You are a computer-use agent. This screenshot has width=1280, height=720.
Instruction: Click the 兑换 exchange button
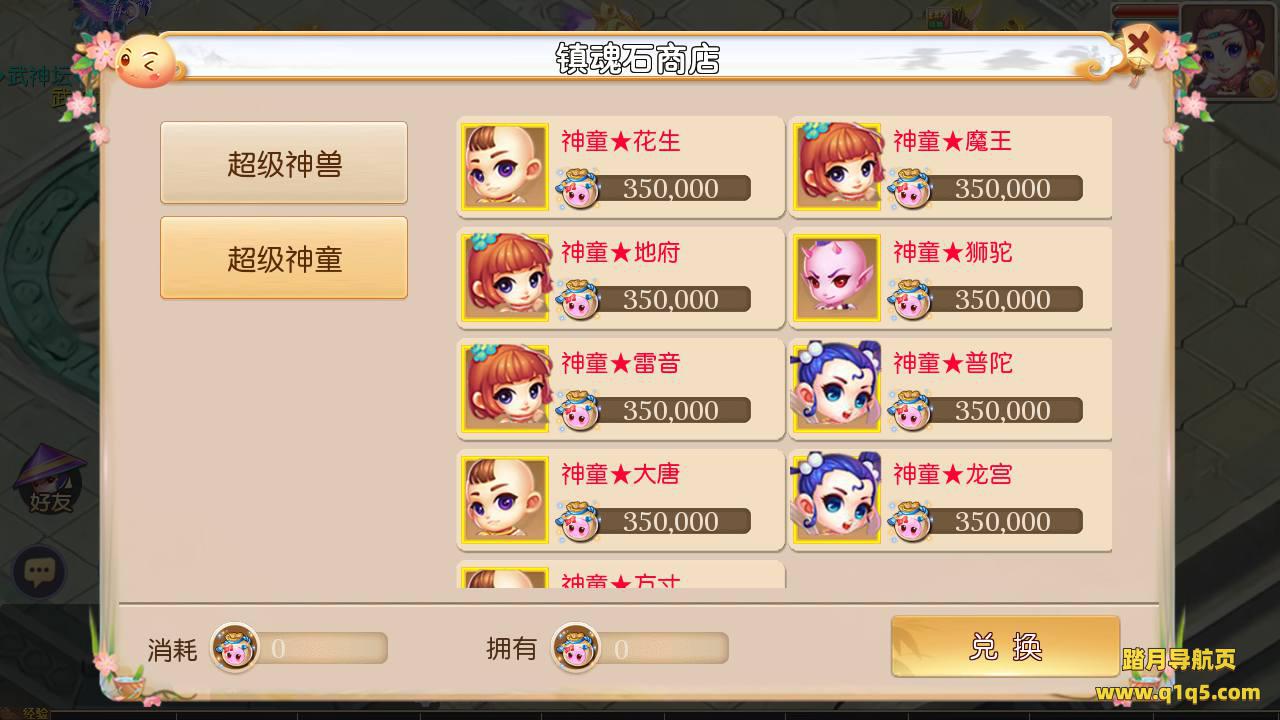pyautogui.click(x=1005, y=646)
